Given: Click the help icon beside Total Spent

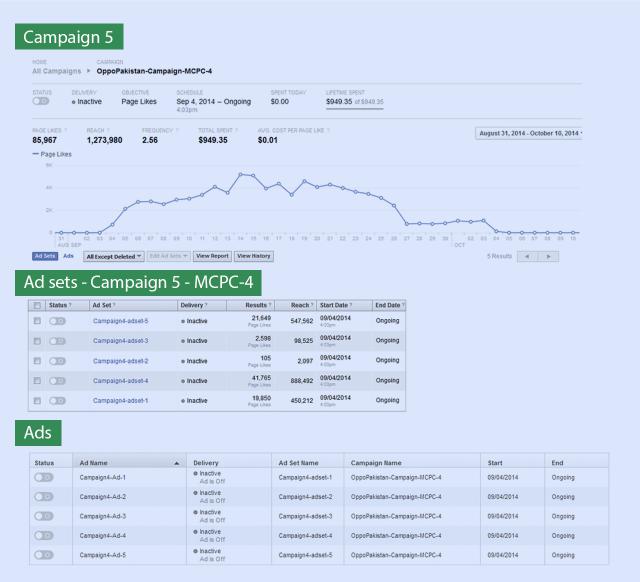Looking at the screenshot, I should pos(239,130).
